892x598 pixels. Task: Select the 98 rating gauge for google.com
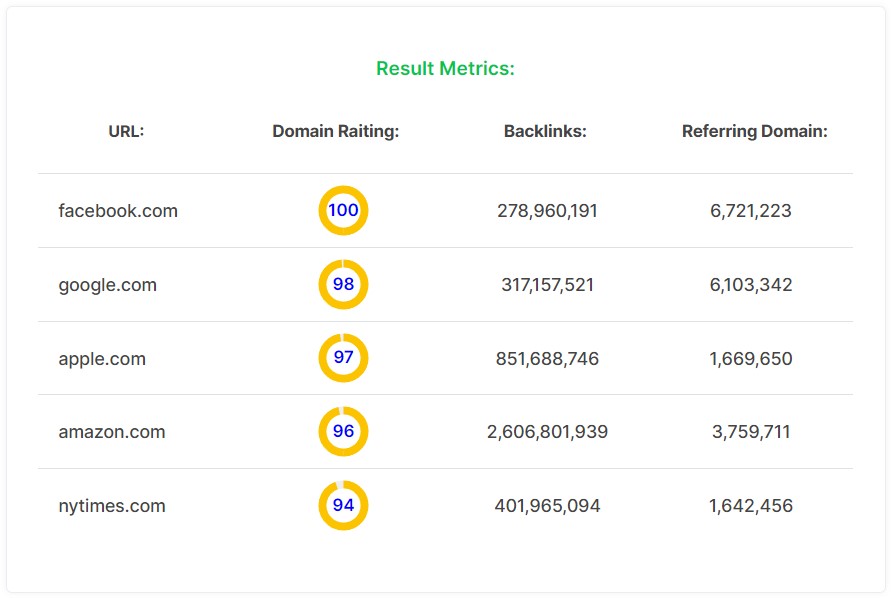tap(344, 285)
